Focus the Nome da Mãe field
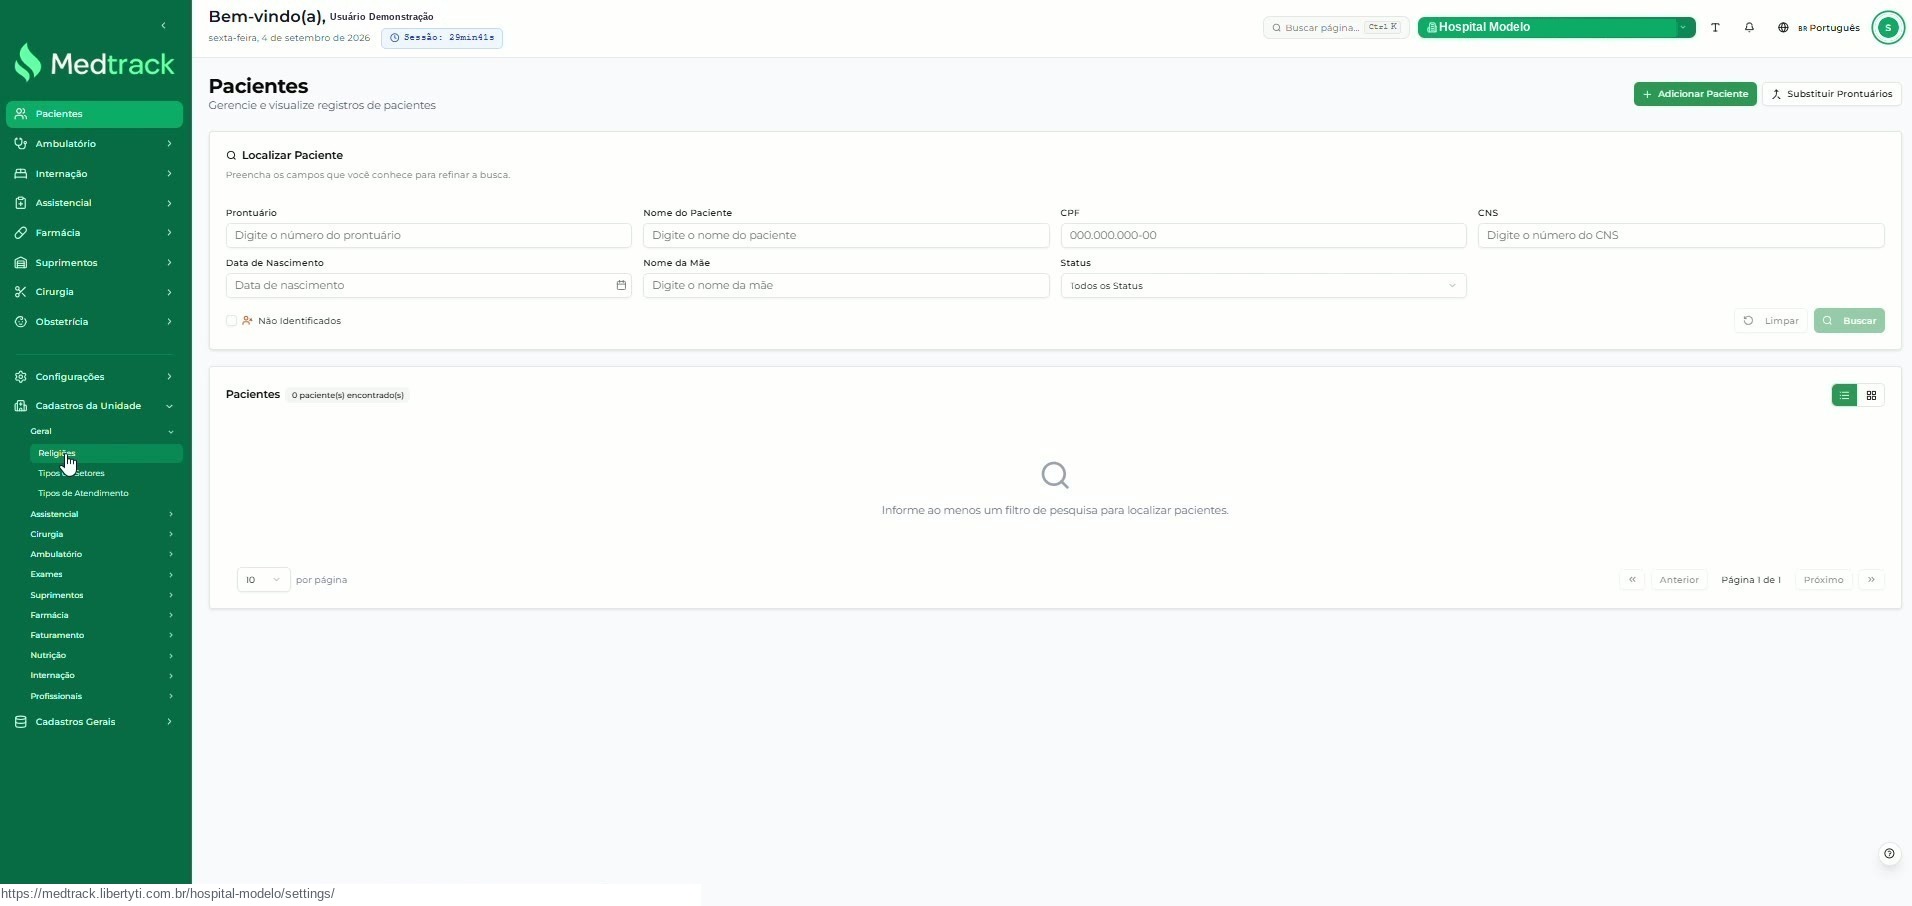The image size is (1912, 906). click(x=846, y=286)
